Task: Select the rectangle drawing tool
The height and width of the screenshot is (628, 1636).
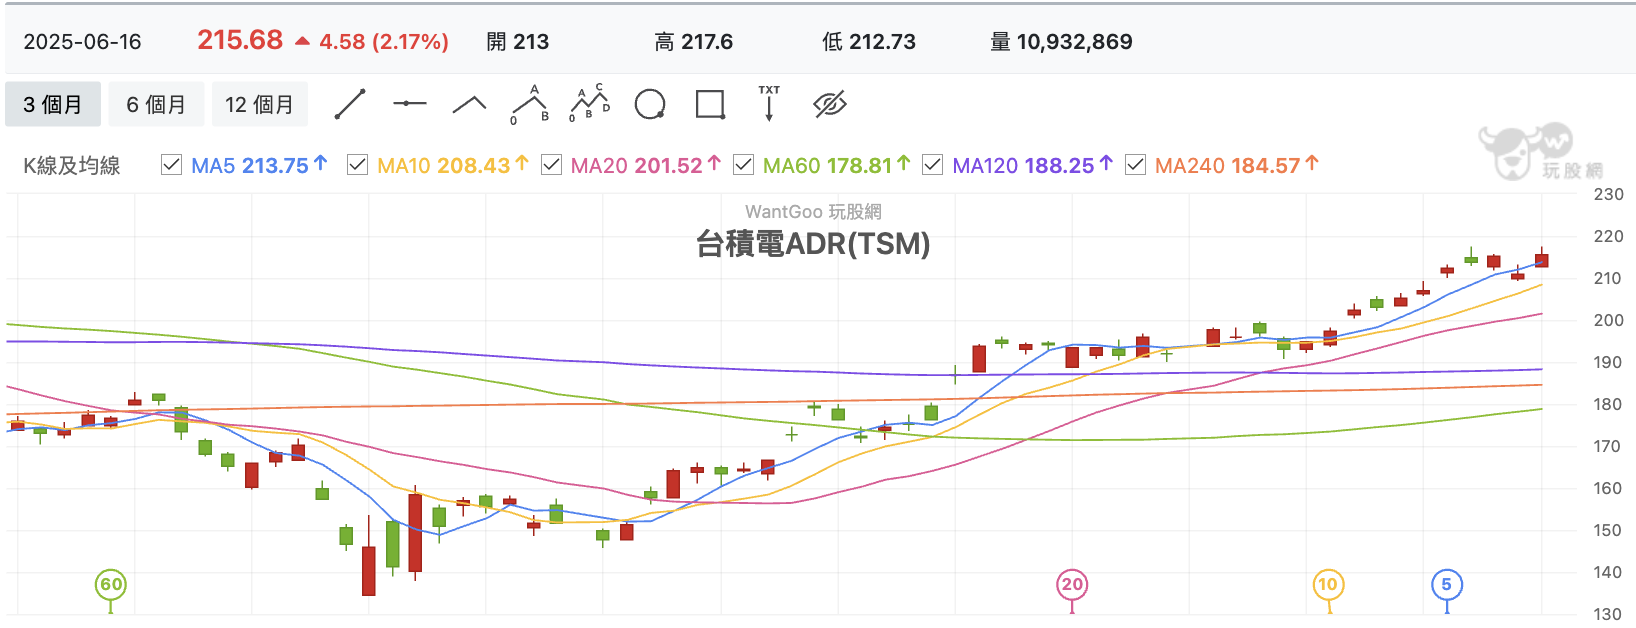Action: click(x=710, y=104)
